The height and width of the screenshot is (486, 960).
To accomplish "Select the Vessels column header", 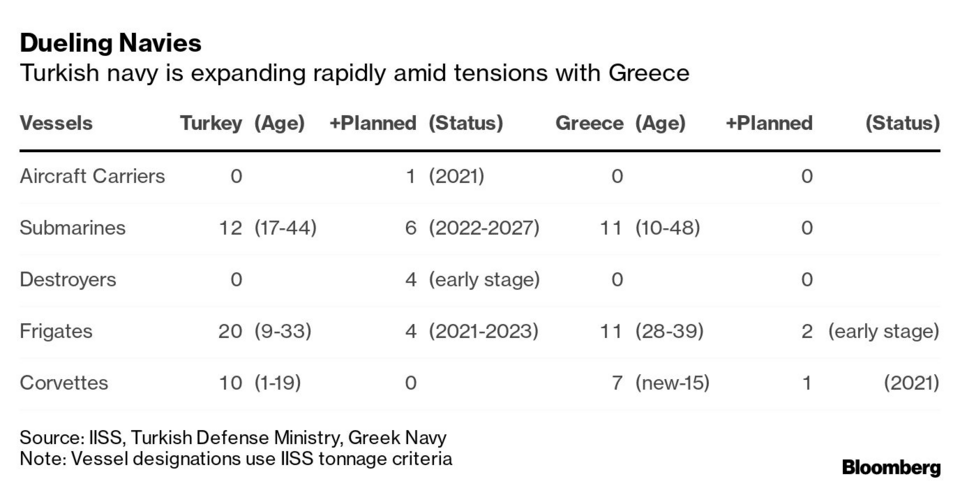I will click(x=56, y=123).
